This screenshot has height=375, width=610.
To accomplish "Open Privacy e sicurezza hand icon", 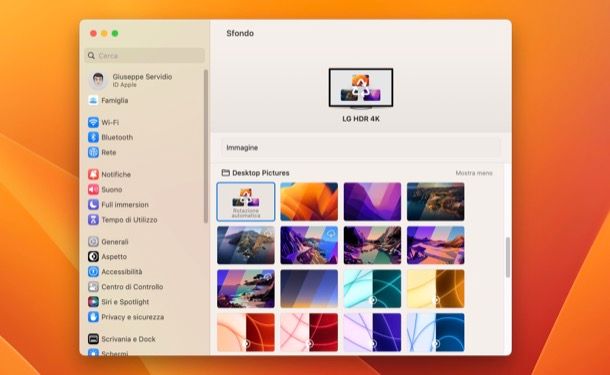I will coord(93,317).
